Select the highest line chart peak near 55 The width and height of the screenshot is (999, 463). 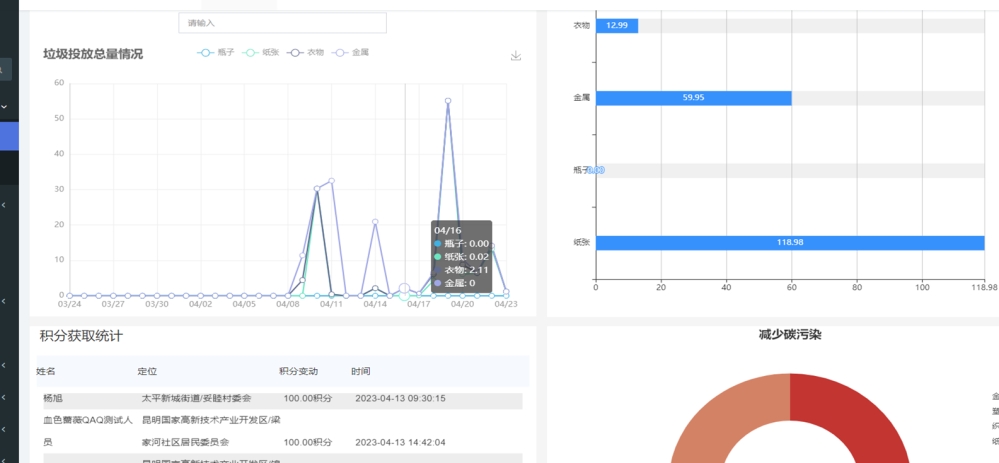(448, 101)
